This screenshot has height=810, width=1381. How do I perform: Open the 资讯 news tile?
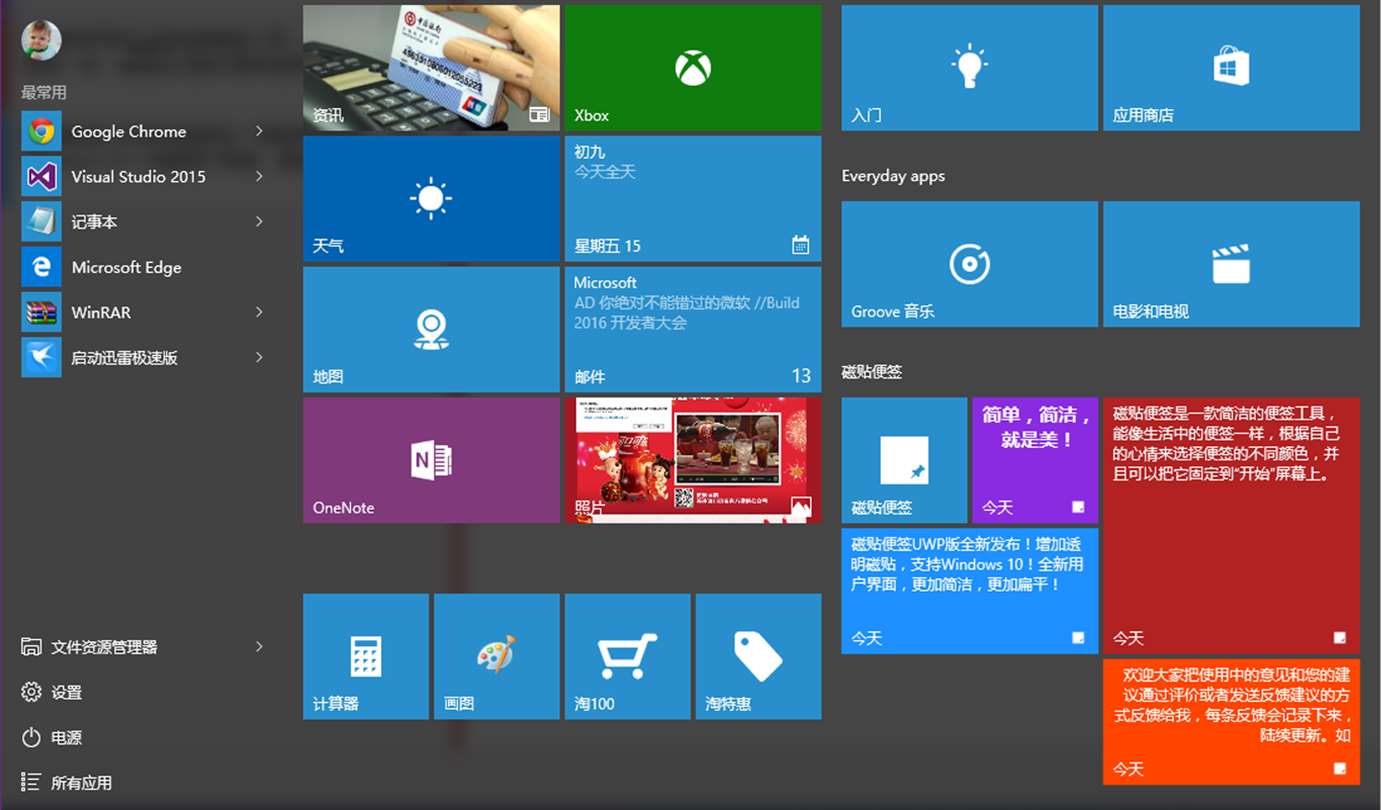pyautogui.click(x=431, y=68)
